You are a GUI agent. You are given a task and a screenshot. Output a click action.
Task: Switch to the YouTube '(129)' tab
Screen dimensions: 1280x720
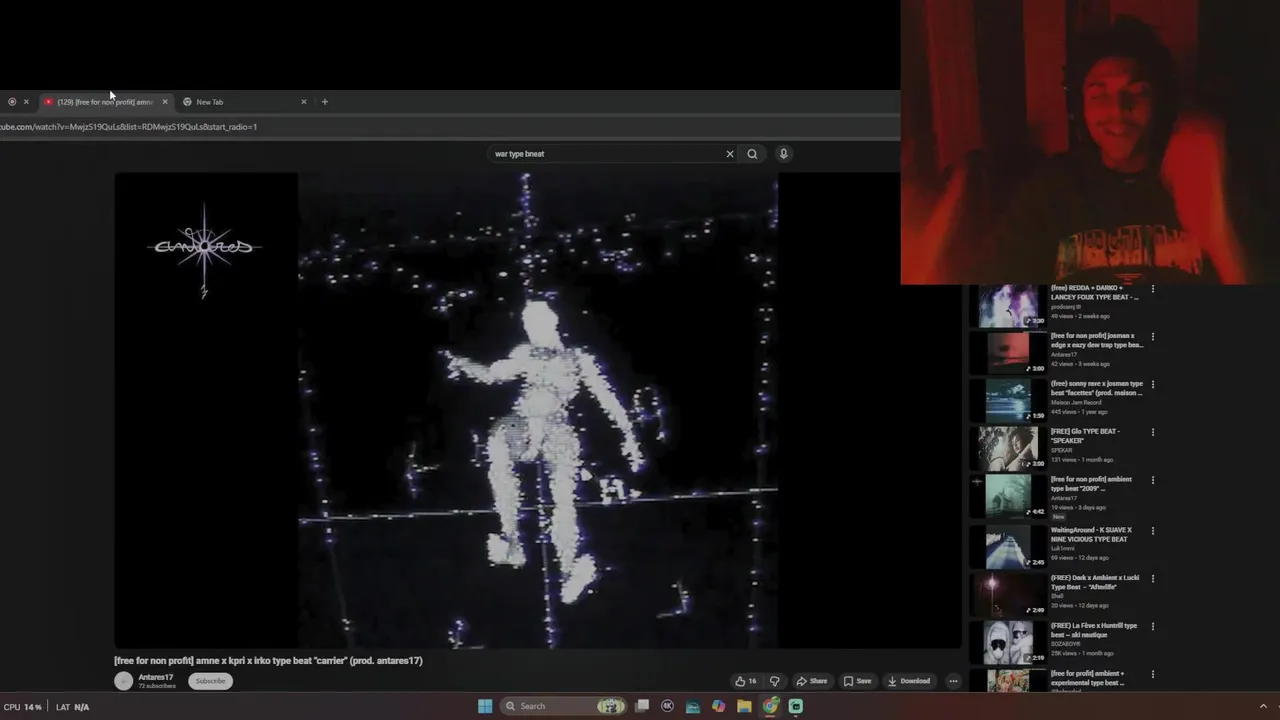pos(106,102)
